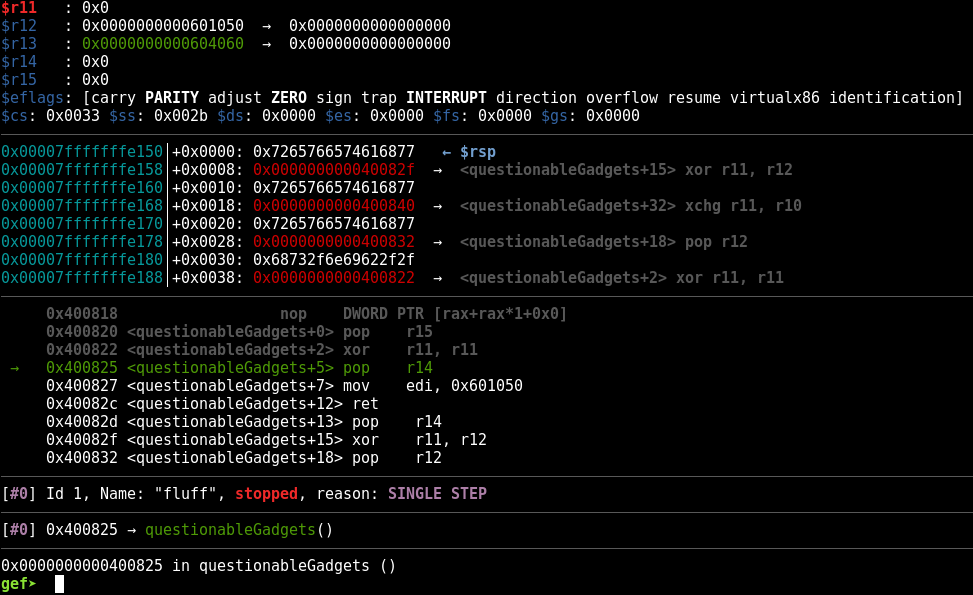Click stack address 0x00007fffffffe170
The width and height of the screenshot is (973, 595).
[x=82, y=223]
